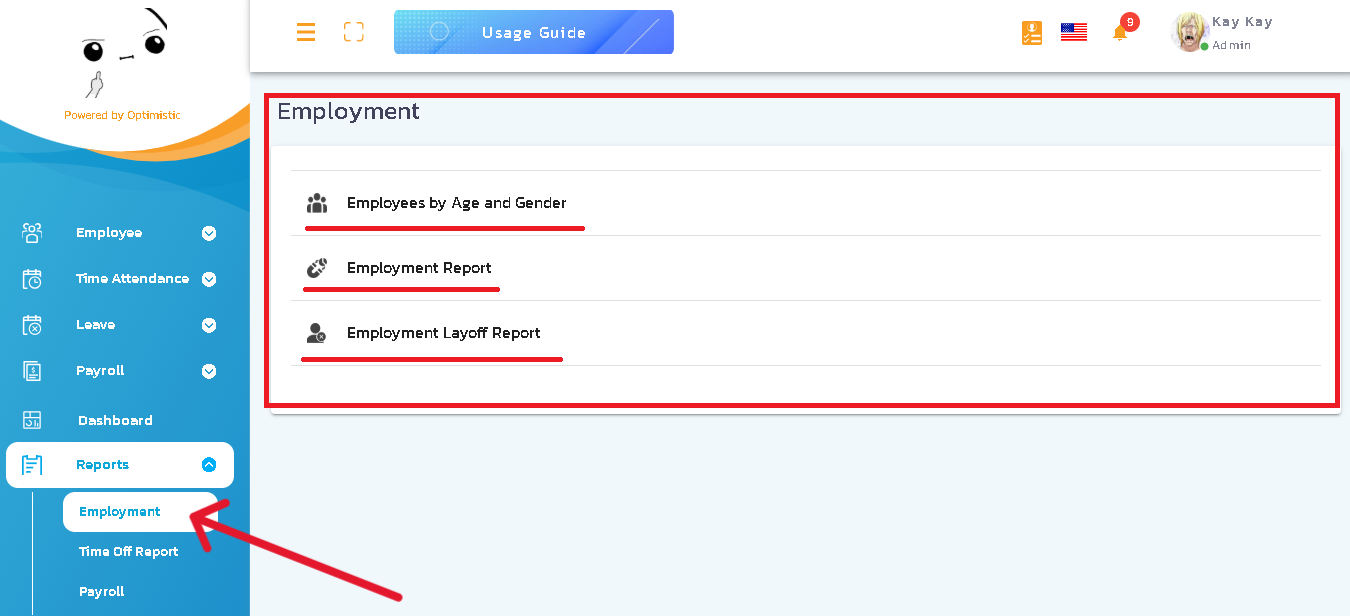
Task: Switch to the Time Off Report section
Action: coord(128,551)
